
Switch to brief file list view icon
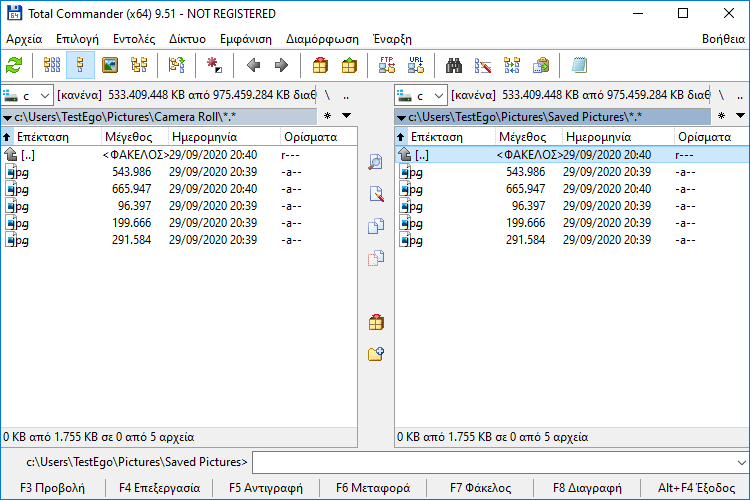pyautogui.click(x=52, y=65)
